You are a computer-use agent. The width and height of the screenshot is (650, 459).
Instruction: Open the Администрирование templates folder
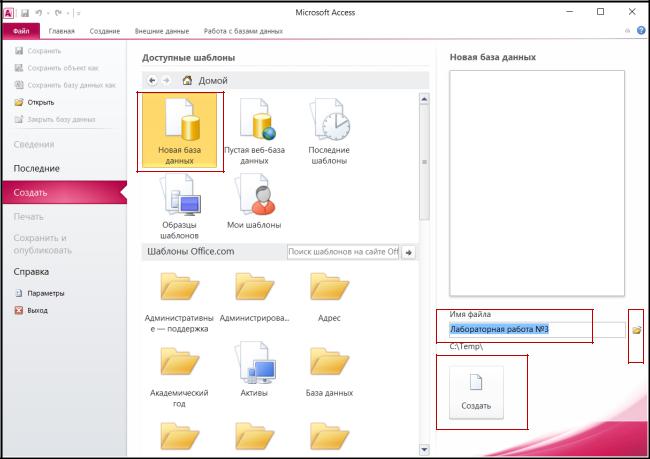pos(254,298)
